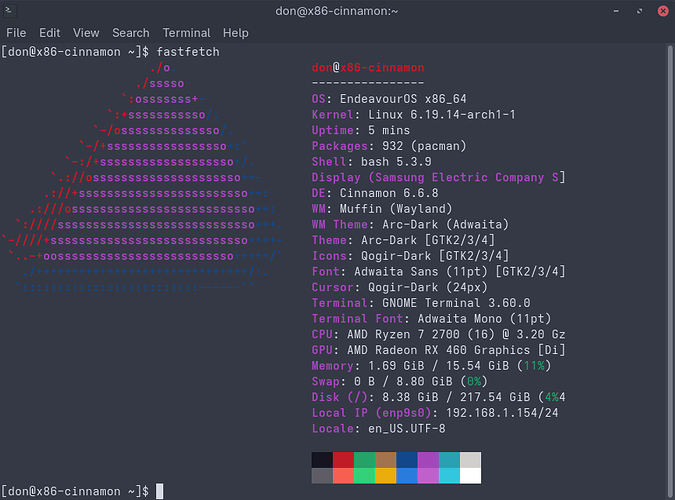Click the Font line Adwaita Sans (11pt)
675x500 pixels.
[x=438, y=272]
